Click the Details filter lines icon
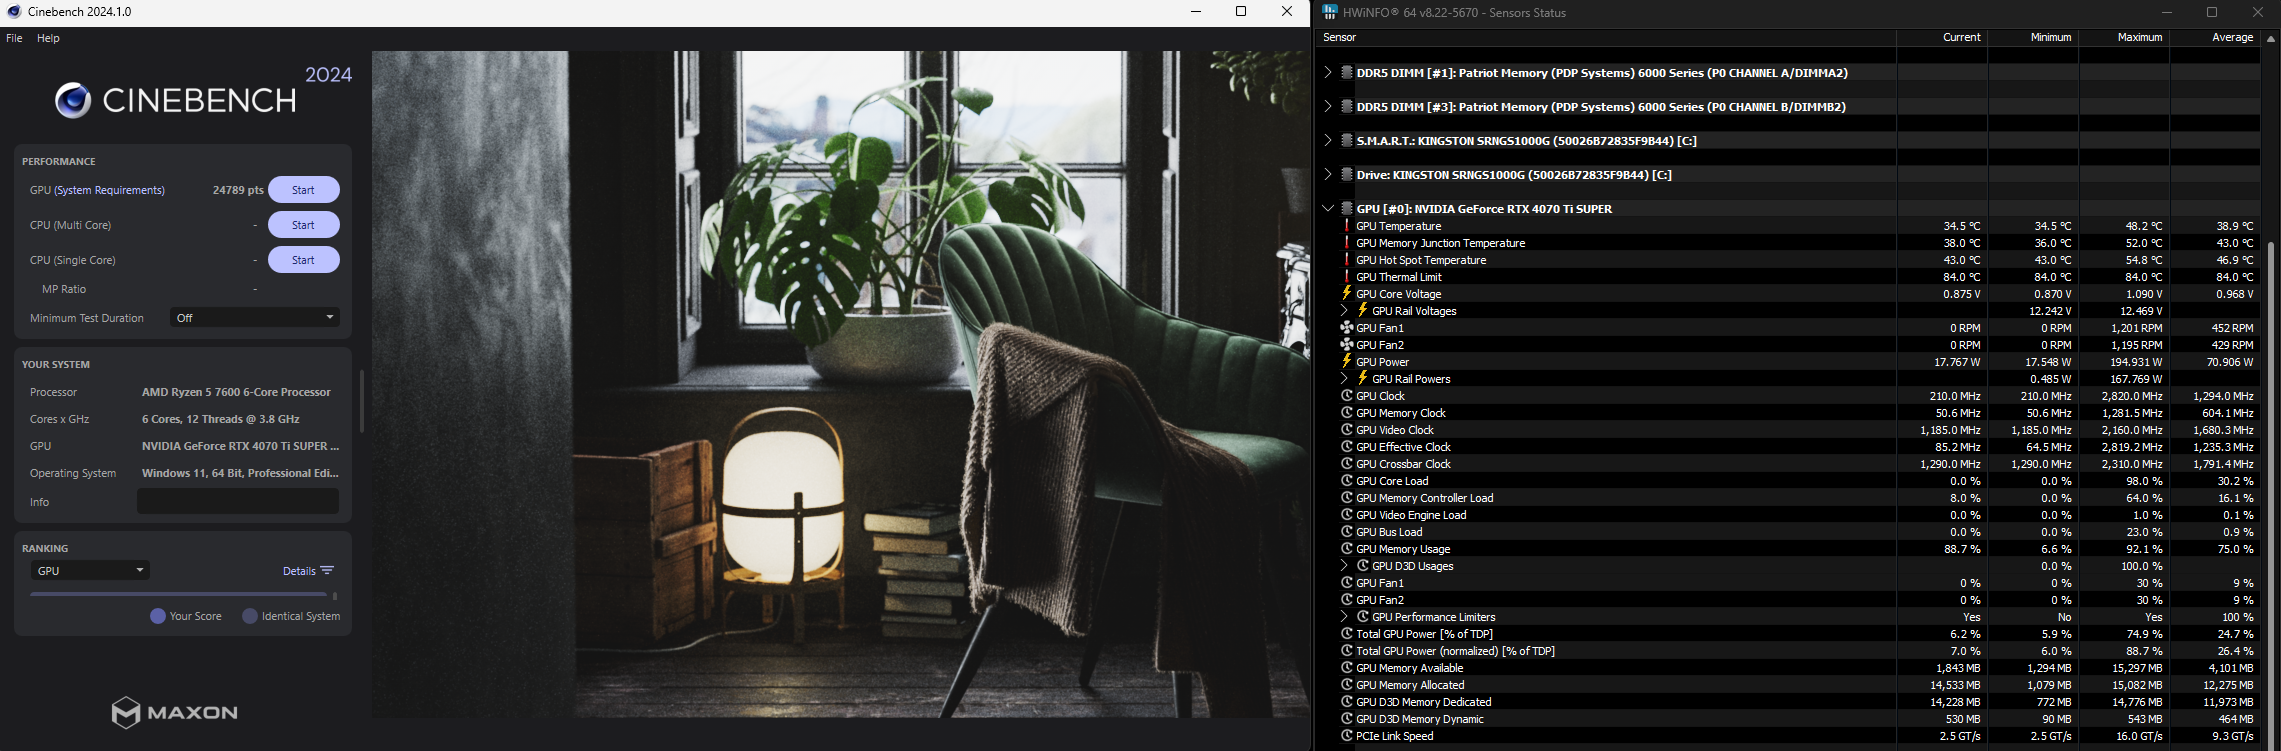Image resolution: width=2281 pixels, height=751 pixels. (327, 571)
